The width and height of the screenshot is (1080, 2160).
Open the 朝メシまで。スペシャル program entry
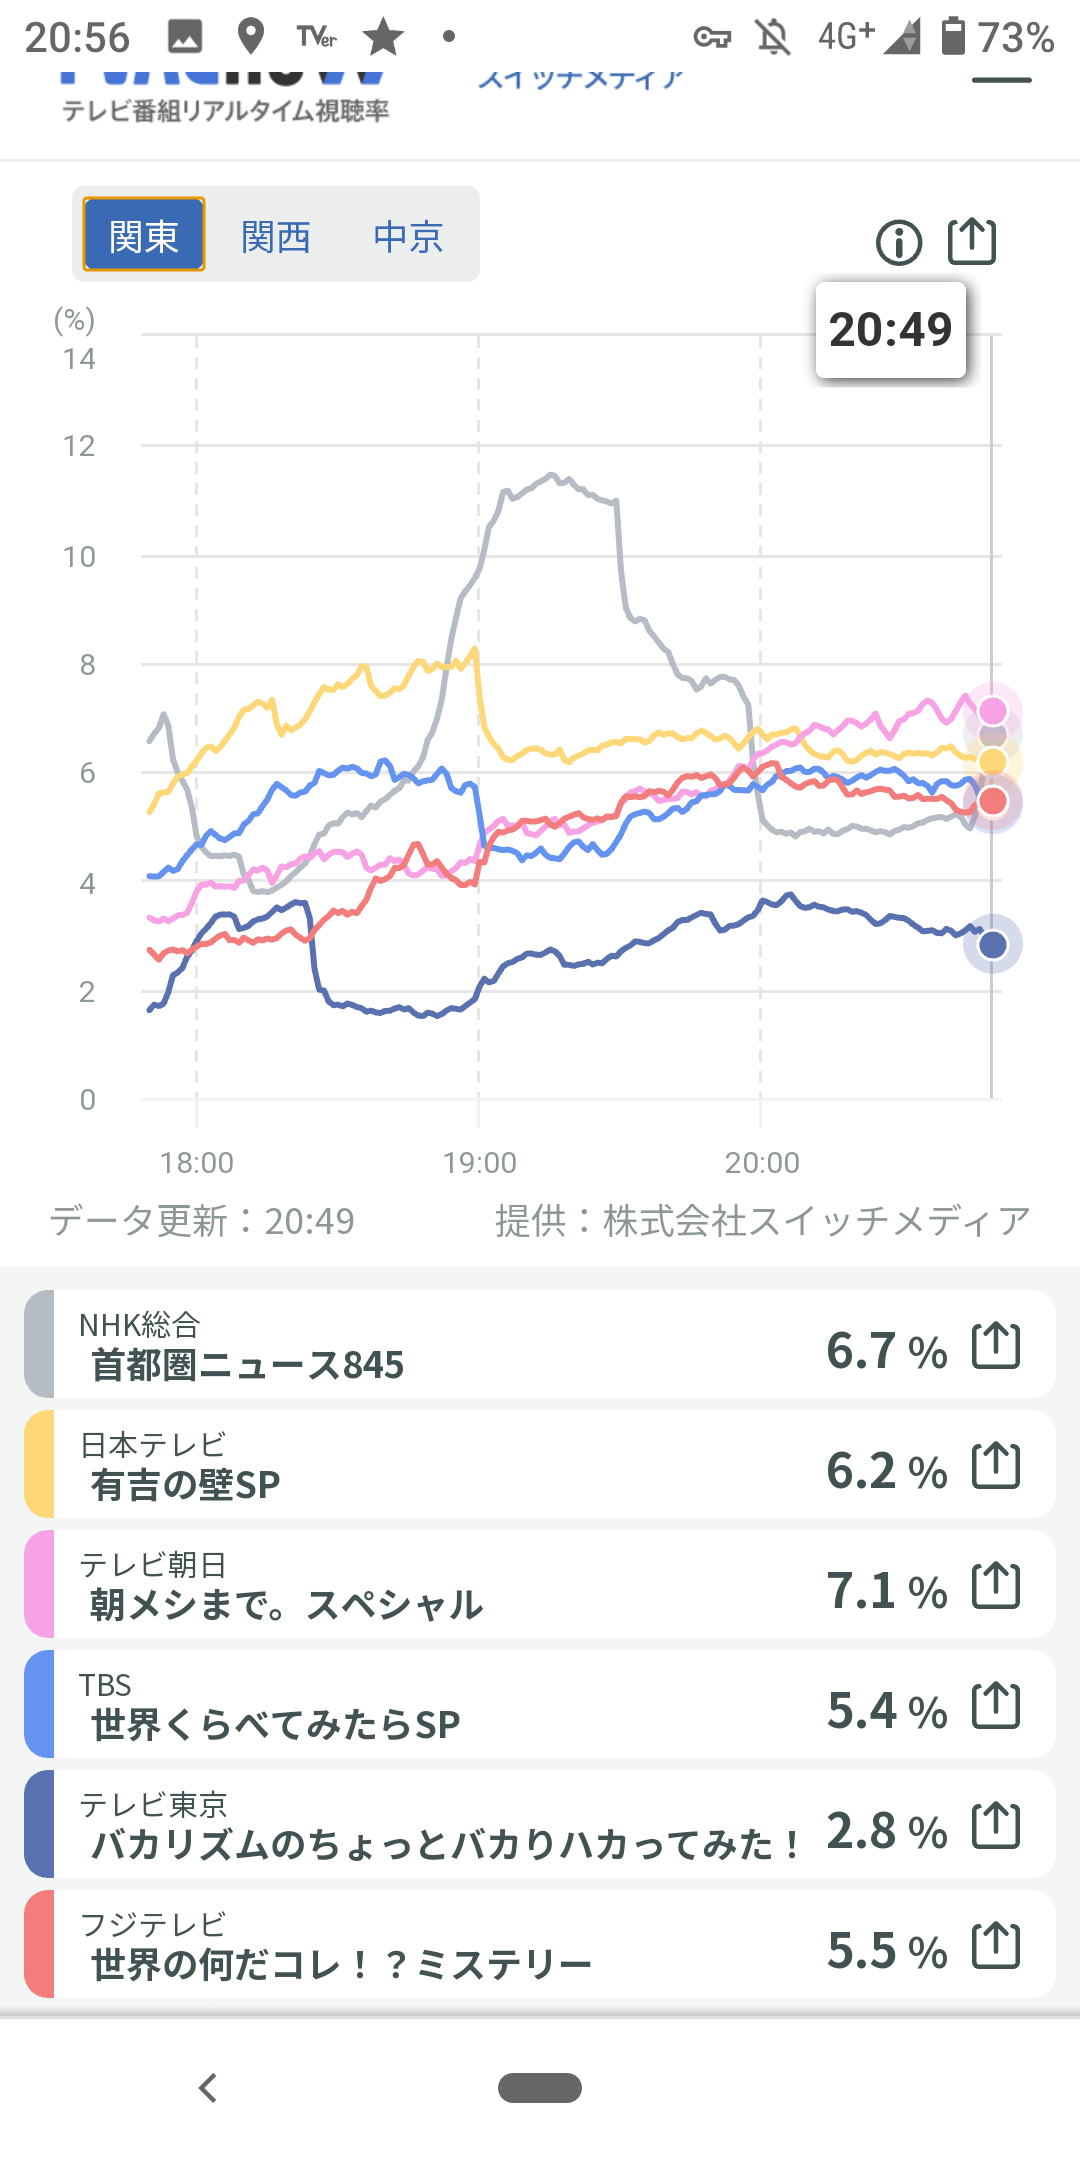pos(286,1604)
